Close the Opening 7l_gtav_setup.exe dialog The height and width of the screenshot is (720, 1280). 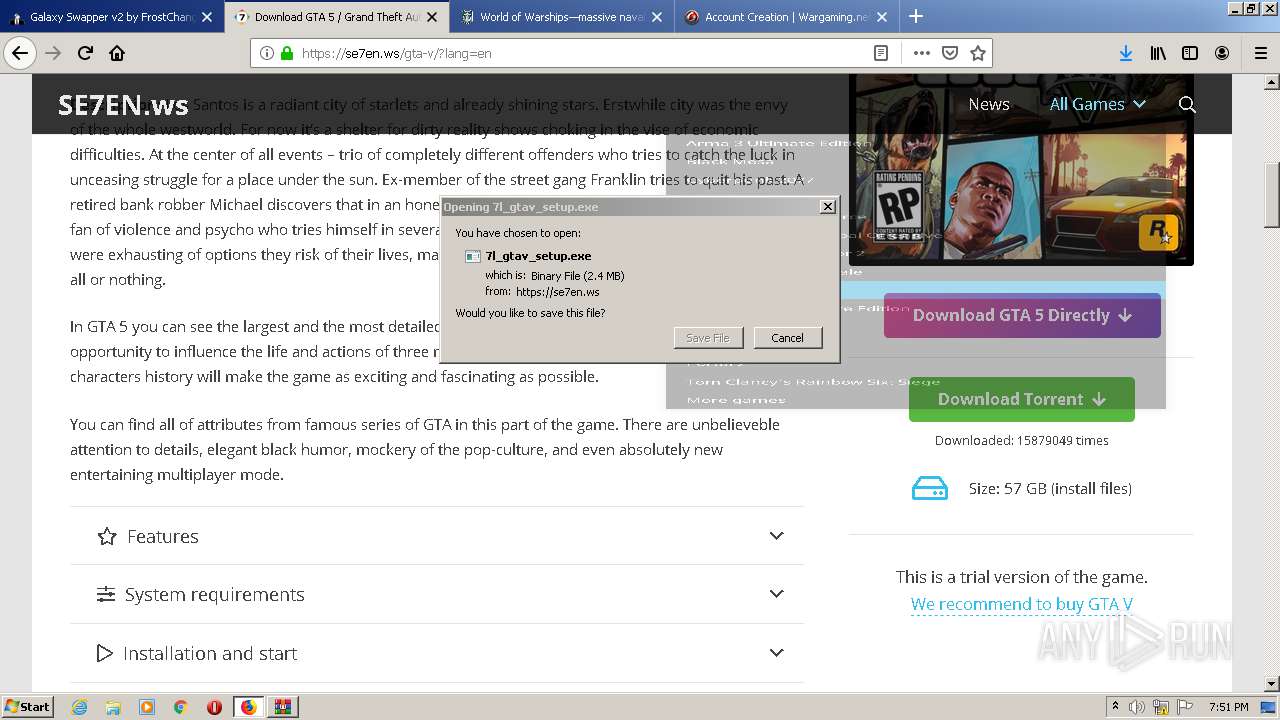[x=827, y=206]
